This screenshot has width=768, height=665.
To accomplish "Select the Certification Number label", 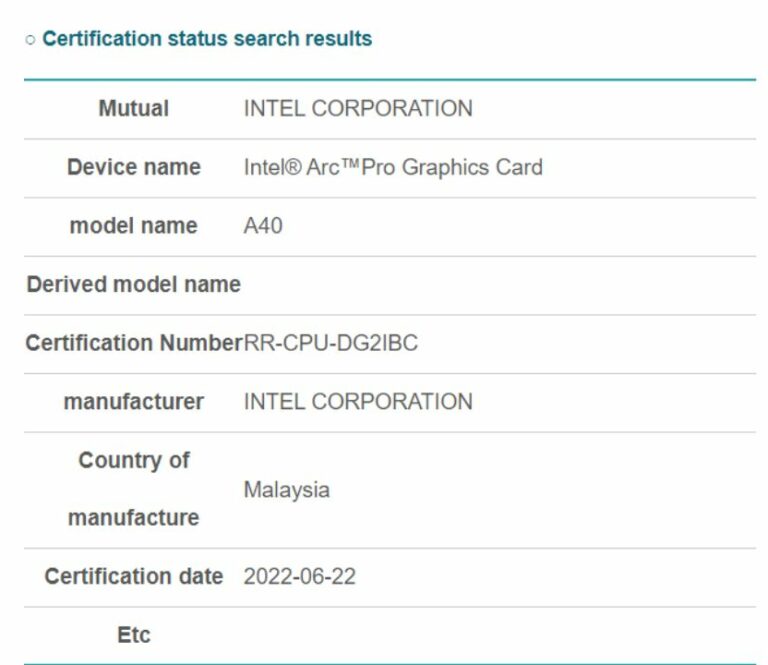I will pyautogui.click(x=133, y=343).
